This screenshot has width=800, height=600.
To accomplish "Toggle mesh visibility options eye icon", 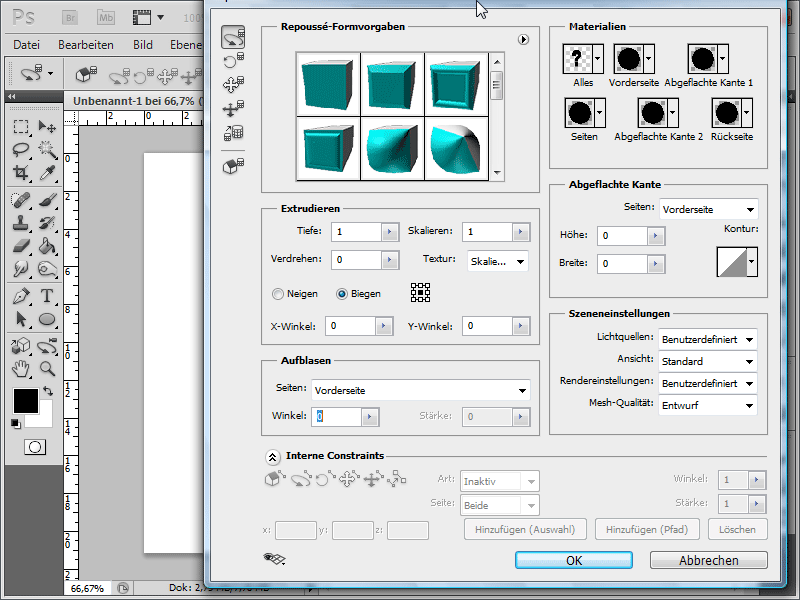I will point(274,559).
